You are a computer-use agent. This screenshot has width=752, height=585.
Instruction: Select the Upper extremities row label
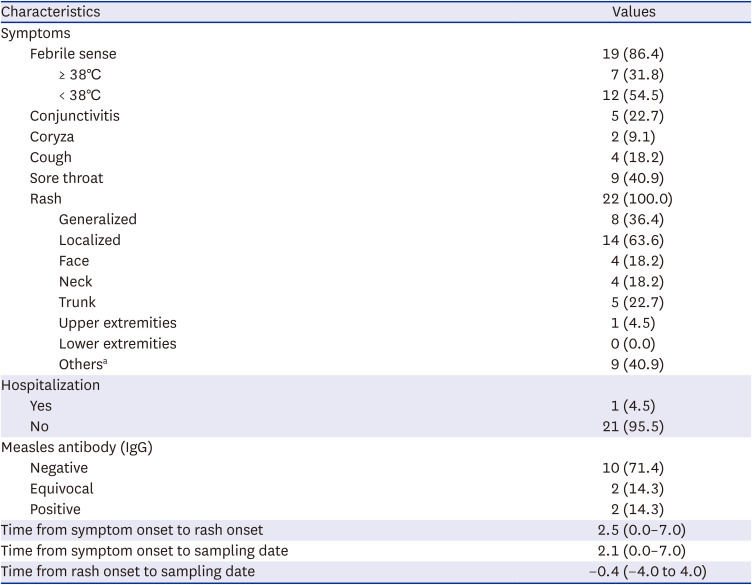click(x=118, y=323)
